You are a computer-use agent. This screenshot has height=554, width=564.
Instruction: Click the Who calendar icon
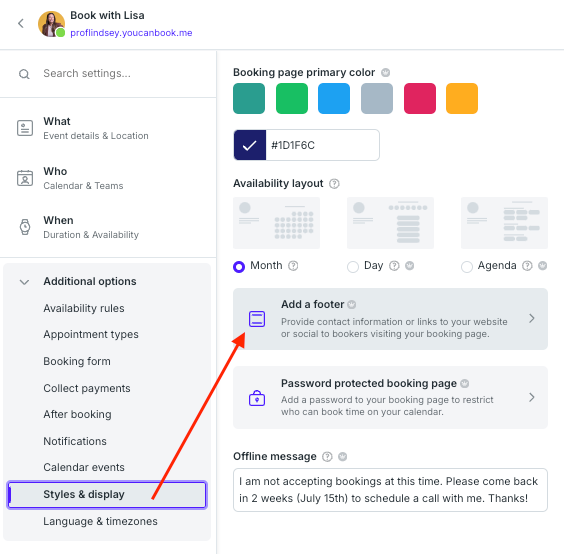point(25,178)
